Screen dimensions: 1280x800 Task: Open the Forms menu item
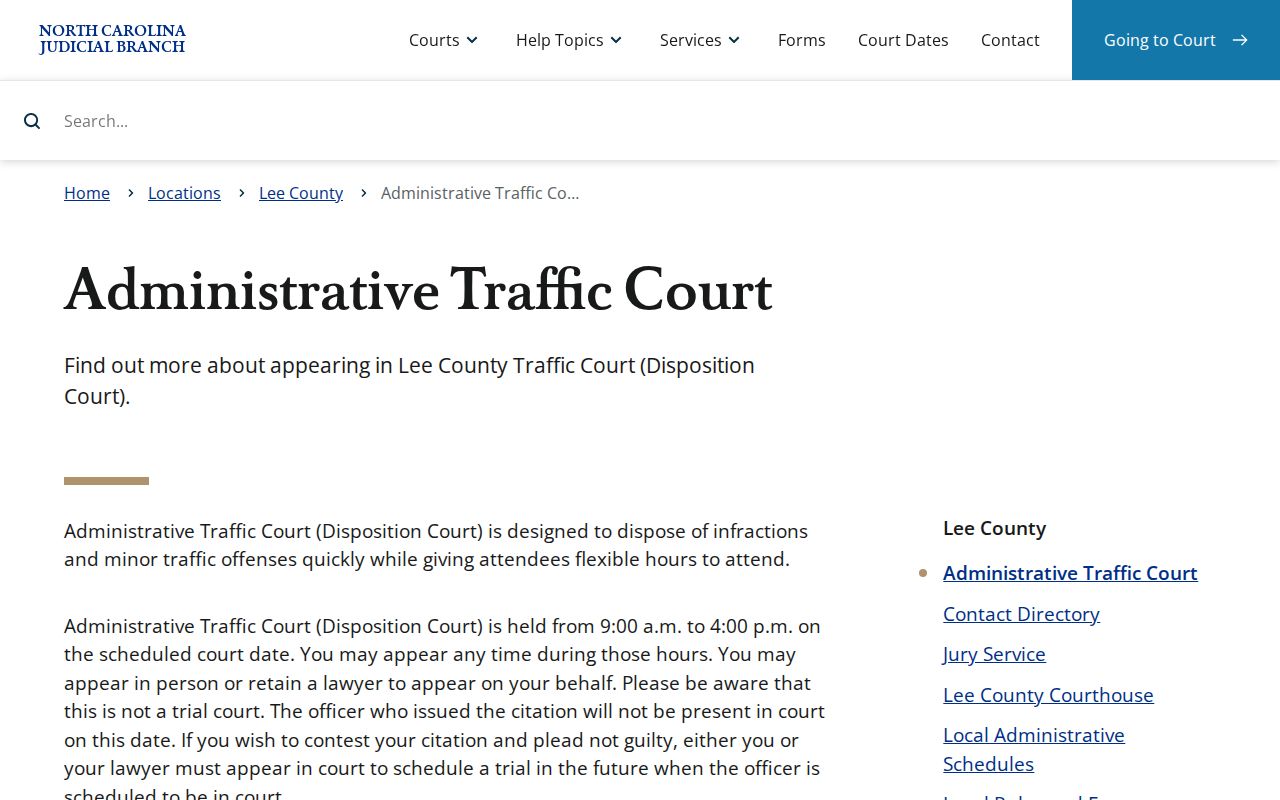pos(802,40)
